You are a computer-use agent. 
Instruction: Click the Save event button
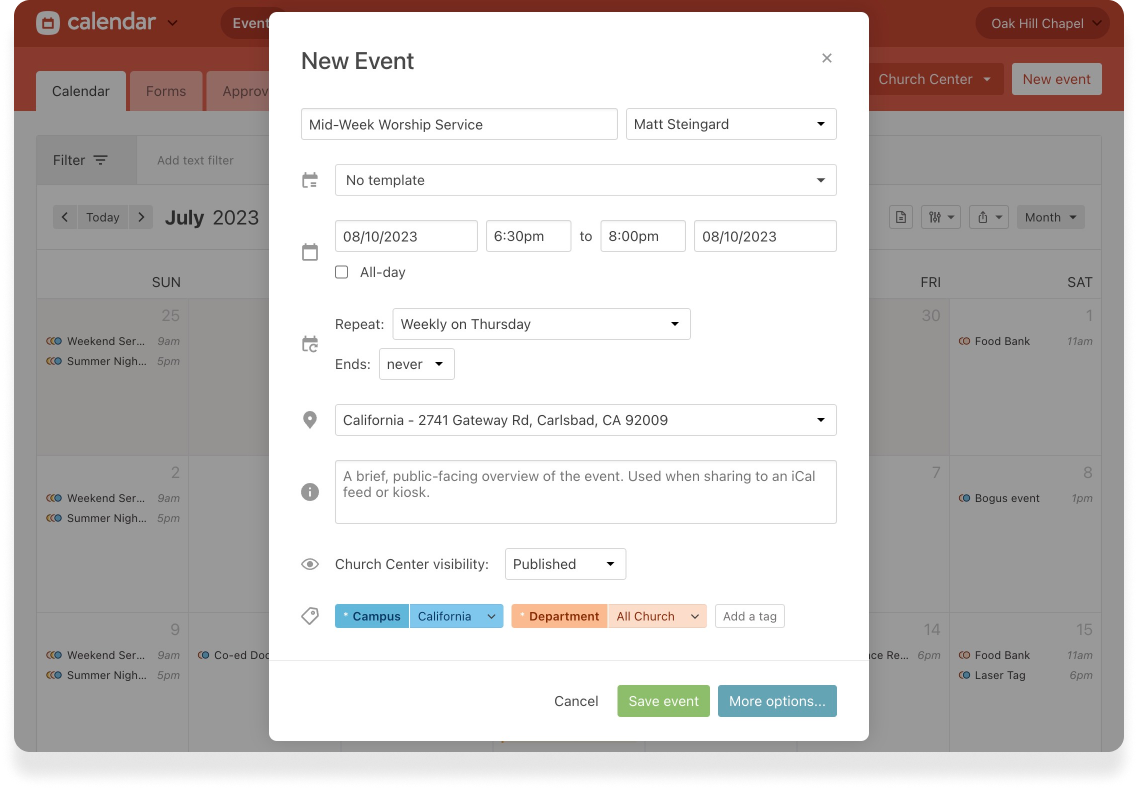pyautogui.click(x=663, y=701)
